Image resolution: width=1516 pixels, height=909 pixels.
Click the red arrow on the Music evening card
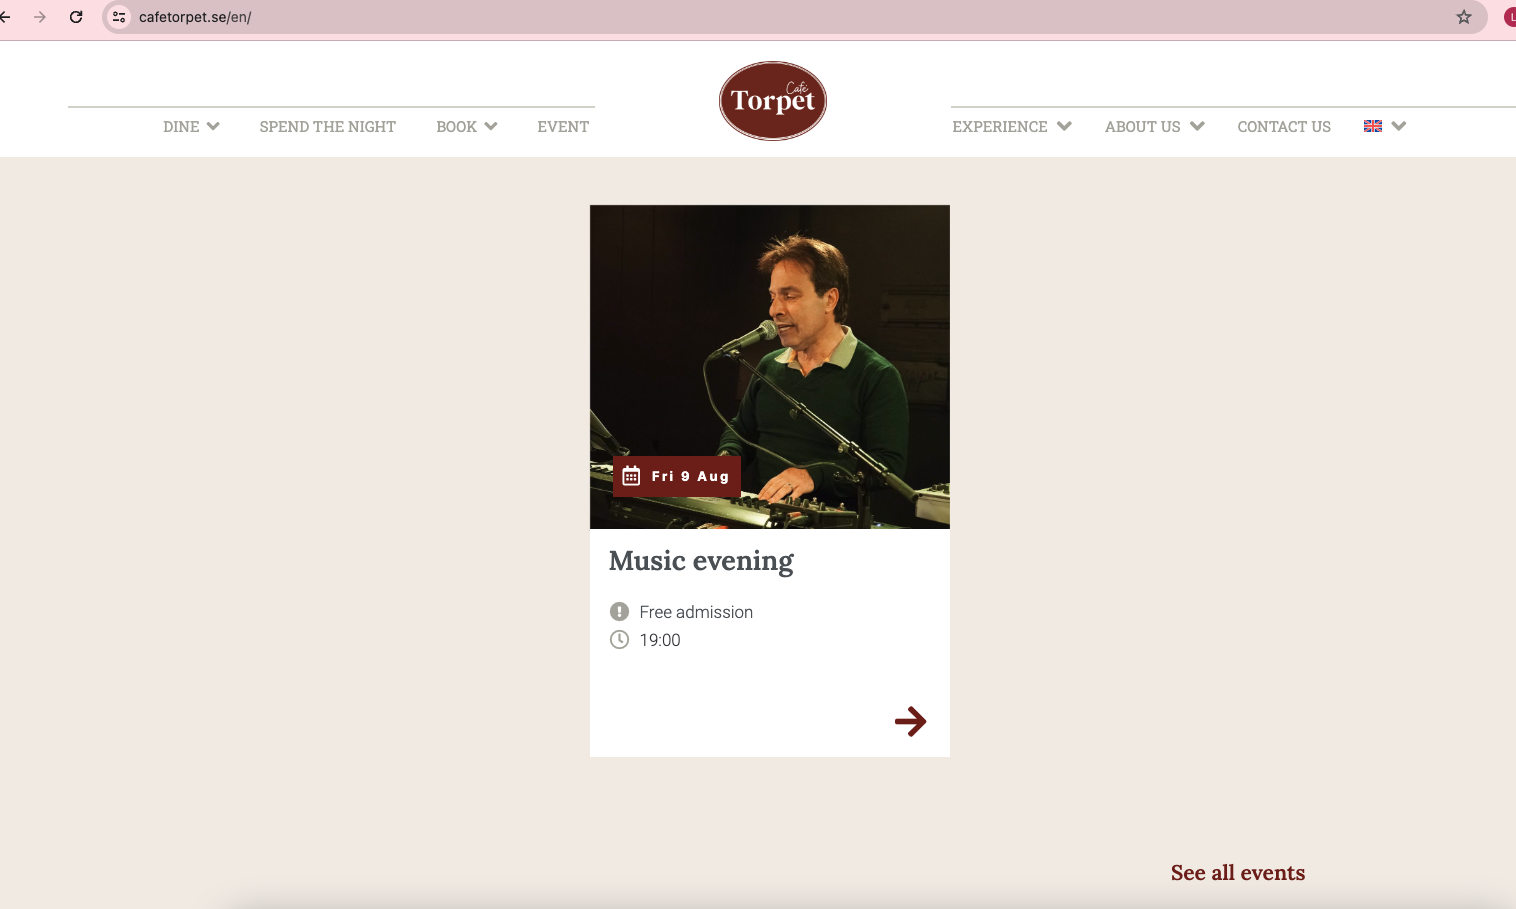(x=910, y=721)
